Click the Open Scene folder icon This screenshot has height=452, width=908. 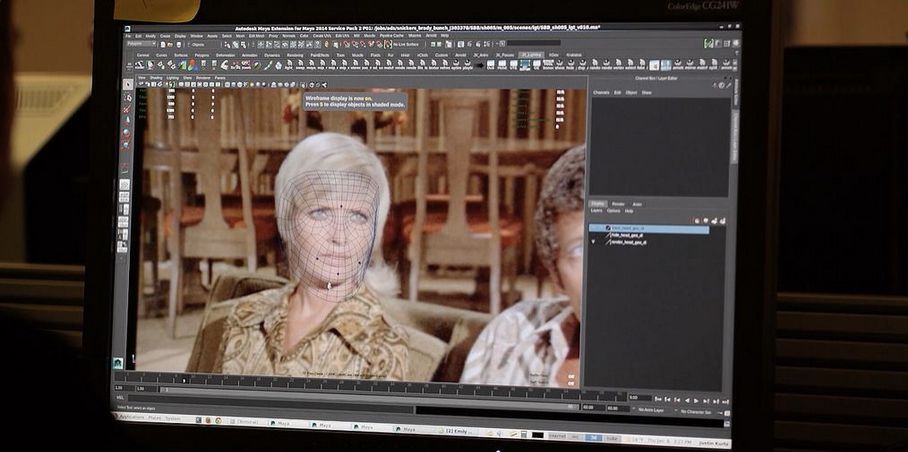pos(170,45)
